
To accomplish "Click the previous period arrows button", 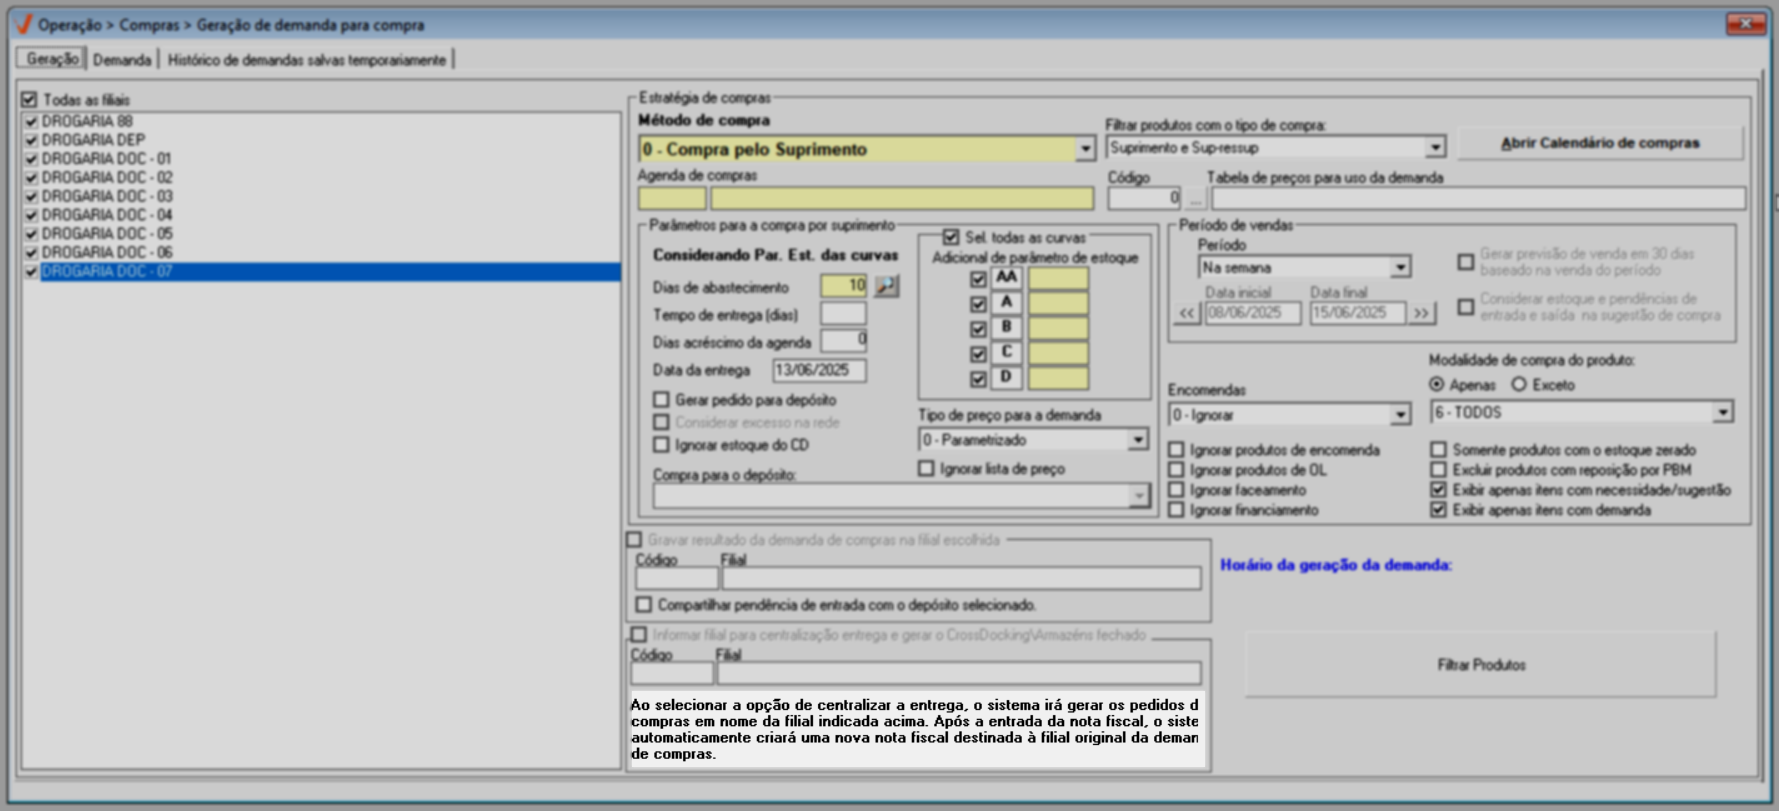I will tap(1186, 313).
